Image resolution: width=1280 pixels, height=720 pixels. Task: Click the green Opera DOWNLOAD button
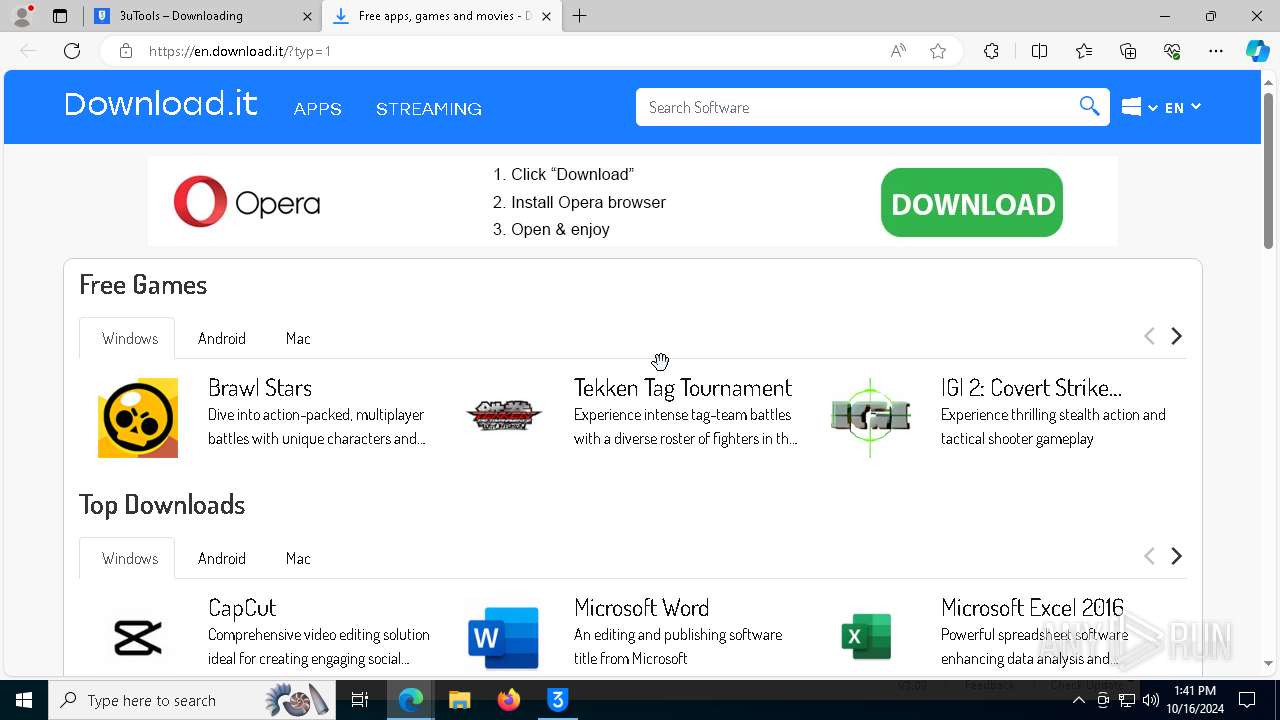tap(972, 203)
